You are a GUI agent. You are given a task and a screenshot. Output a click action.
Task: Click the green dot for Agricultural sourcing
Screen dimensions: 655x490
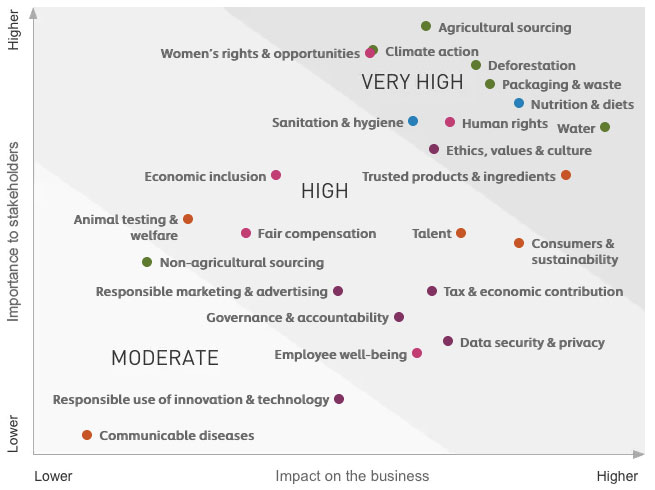[x=426, y=26]
